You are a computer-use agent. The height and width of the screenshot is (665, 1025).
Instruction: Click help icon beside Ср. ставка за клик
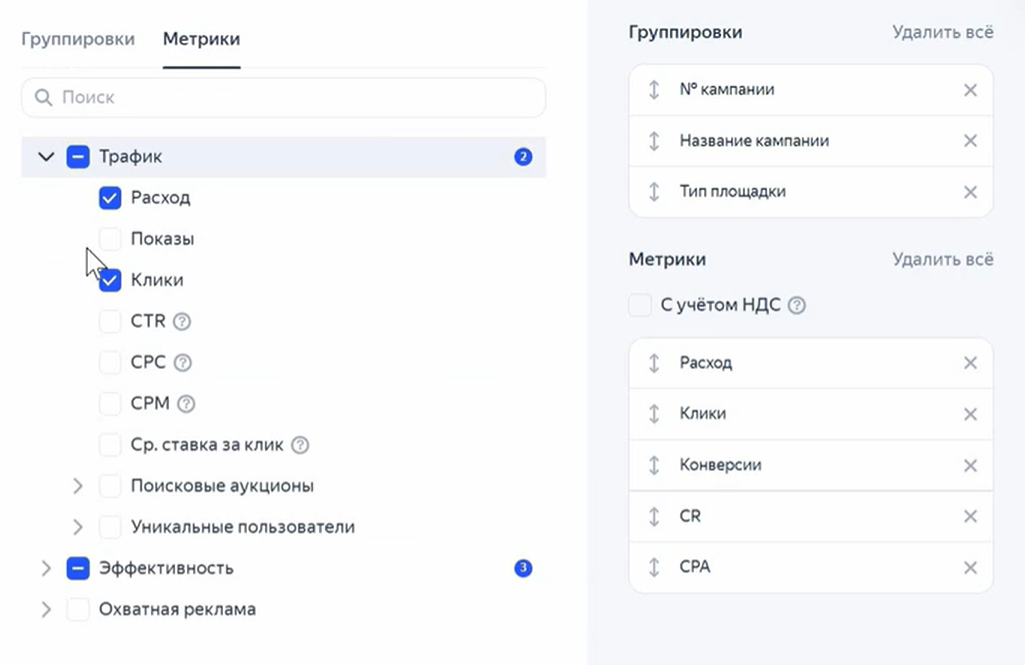300,445
